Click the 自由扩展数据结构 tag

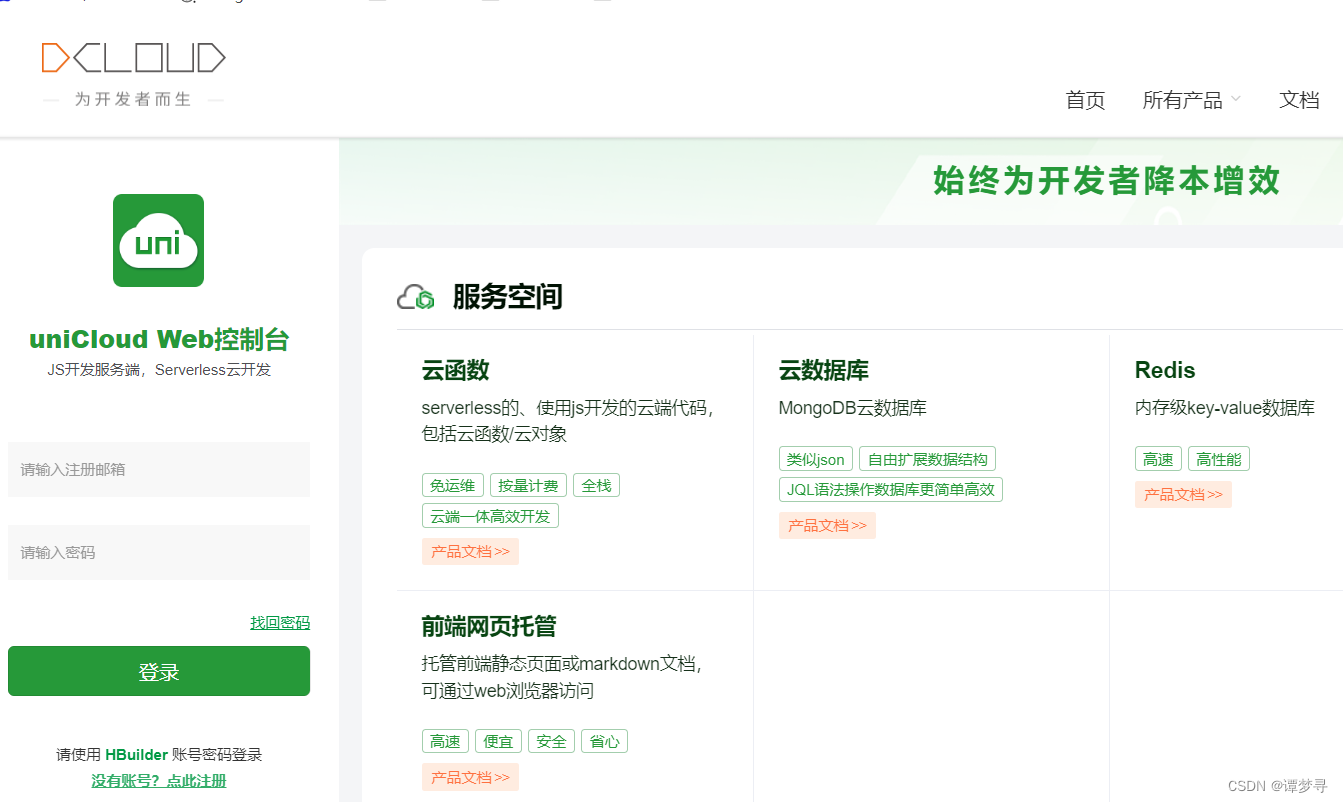pyautogui.click(x=927, y=459)
